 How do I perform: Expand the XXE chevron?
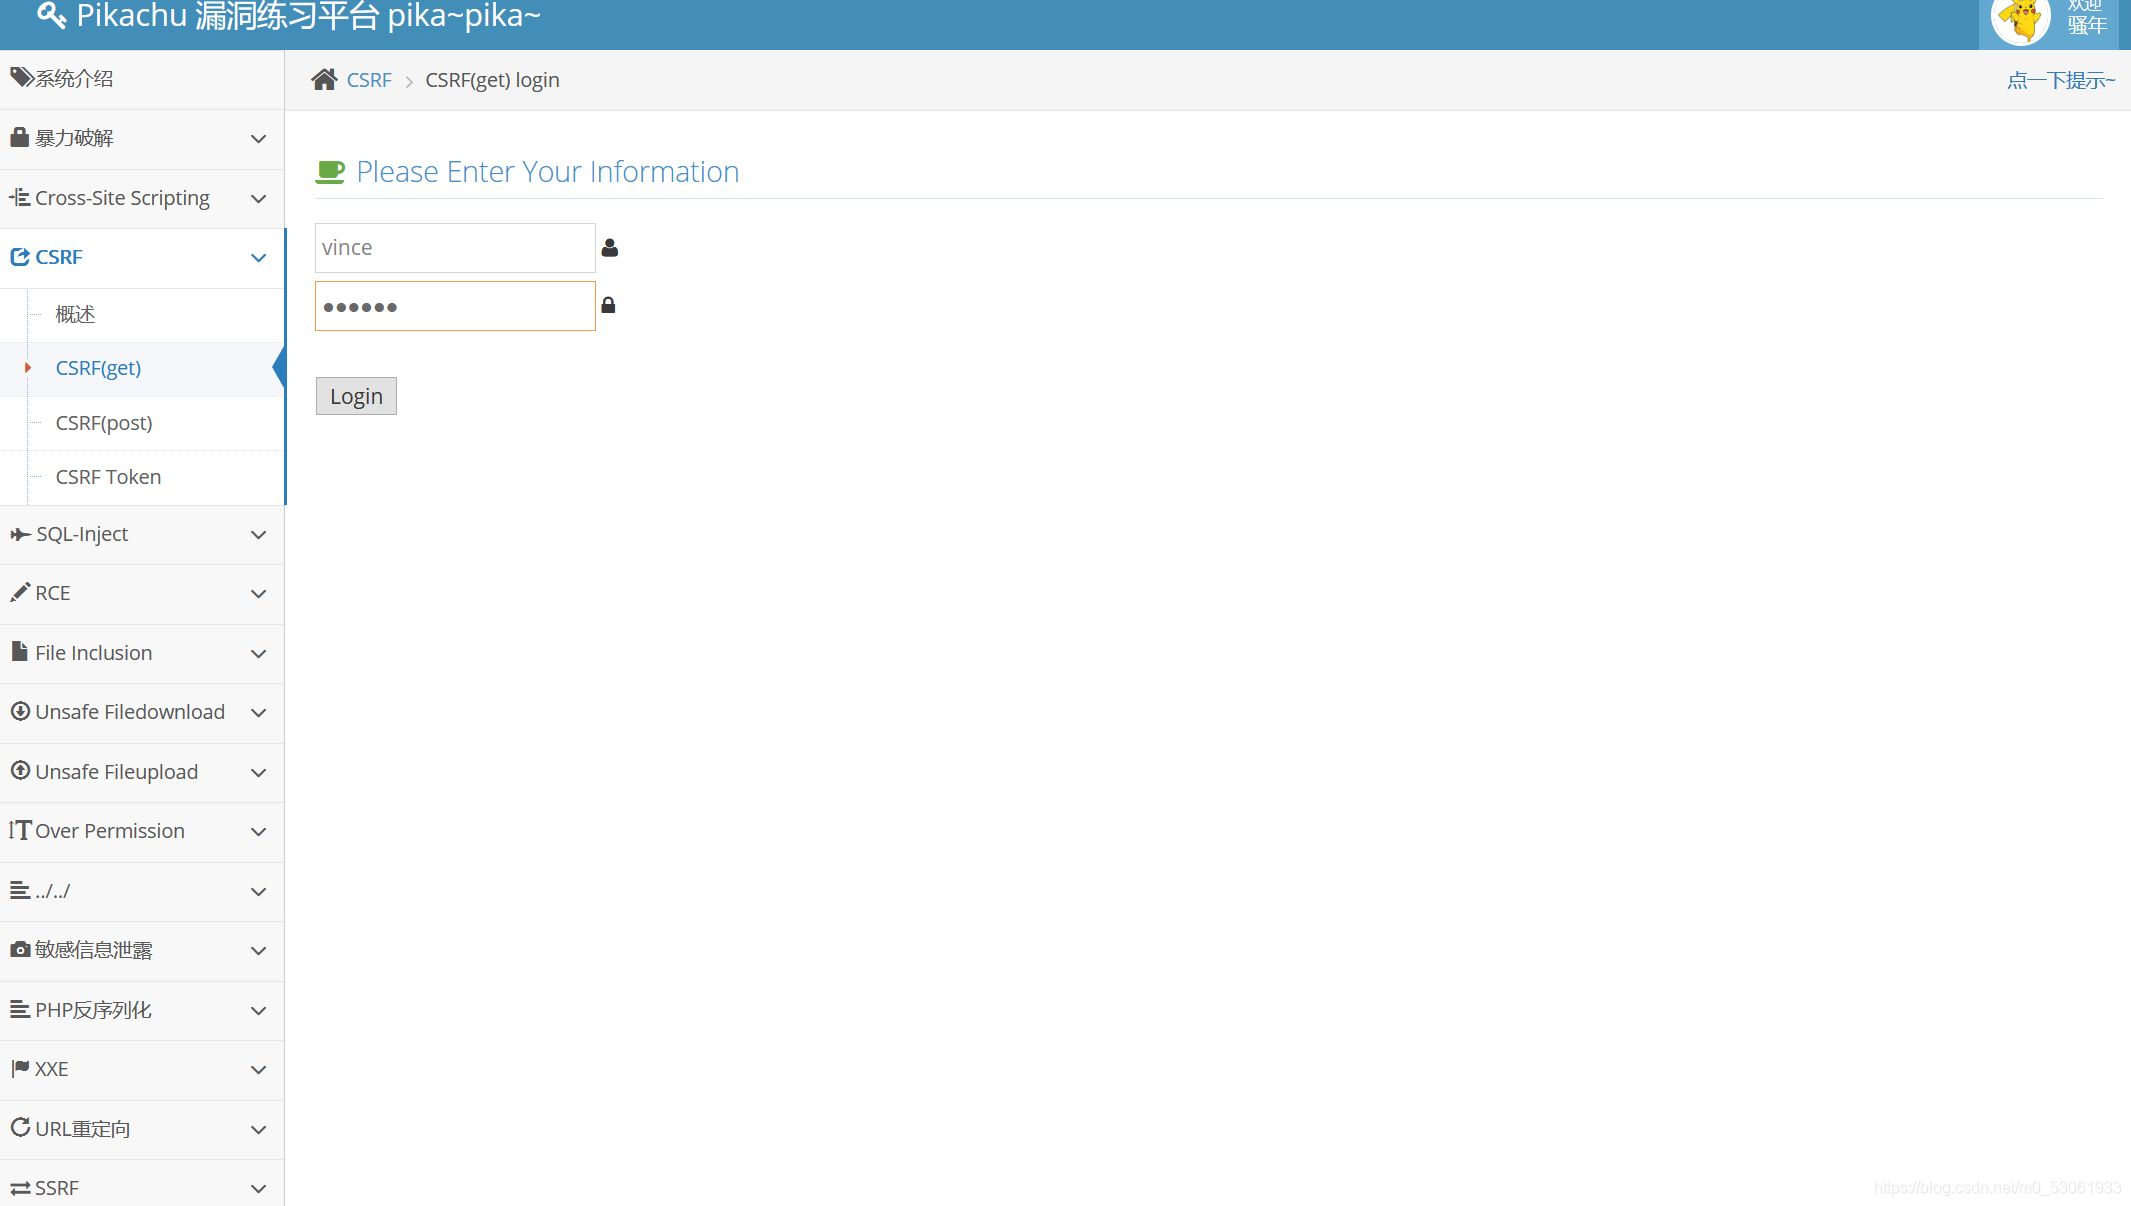[258, 1069]
